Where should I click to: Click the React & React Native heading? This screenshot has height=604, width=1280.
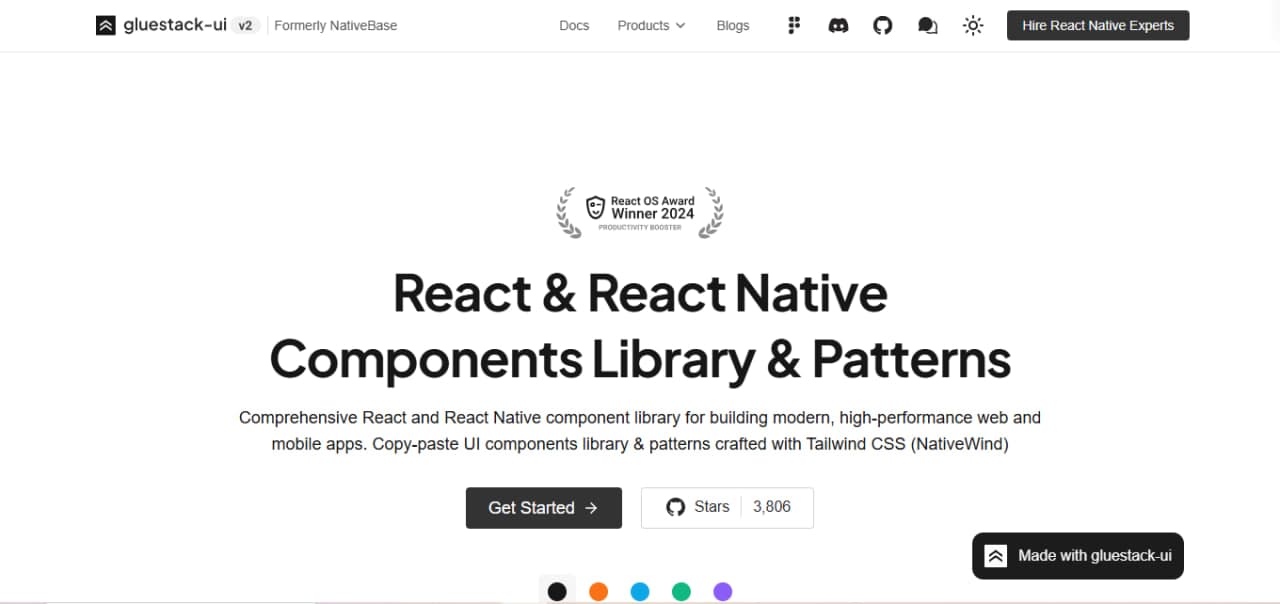click(640, 293)
